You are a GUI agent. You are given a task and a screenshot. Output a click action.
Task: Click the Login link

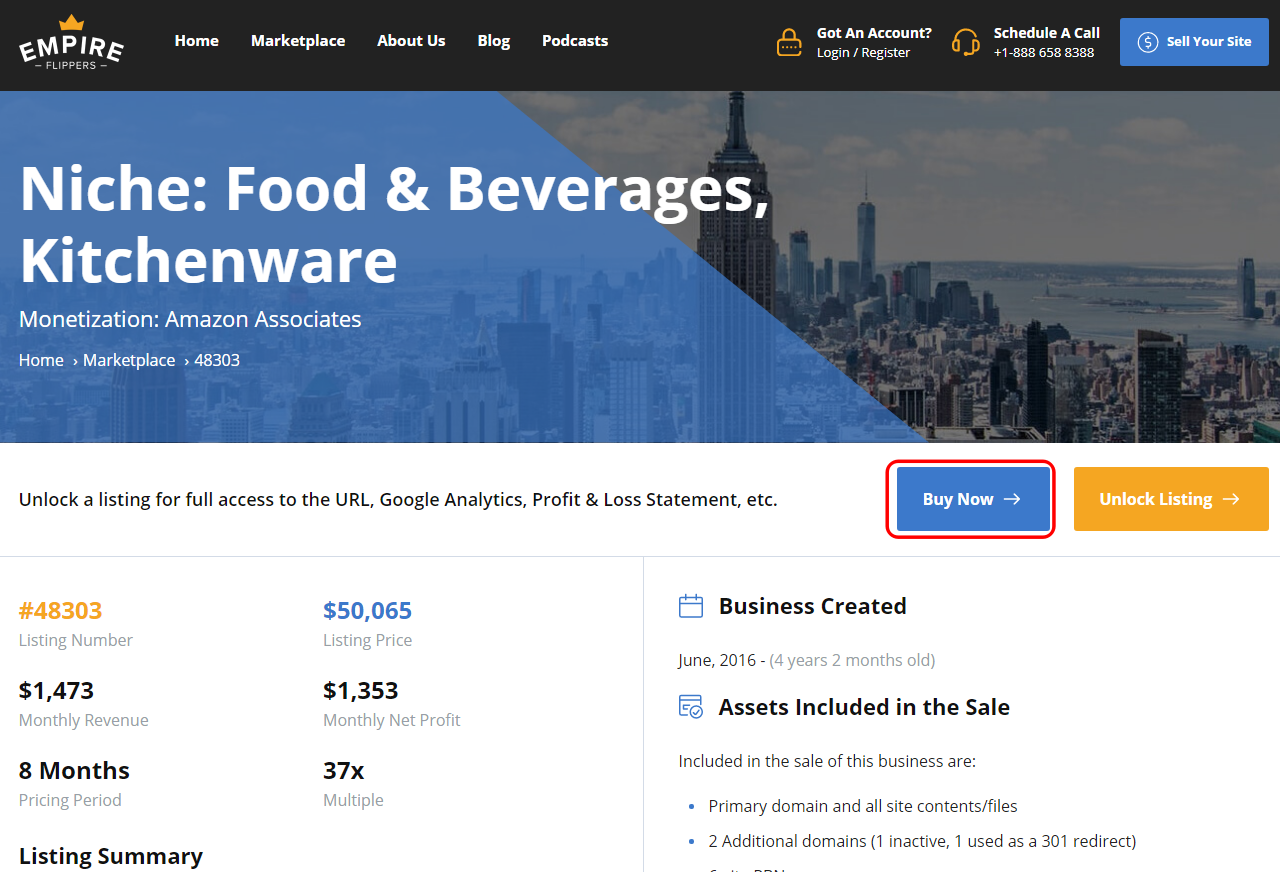click(x=833, y=53)
